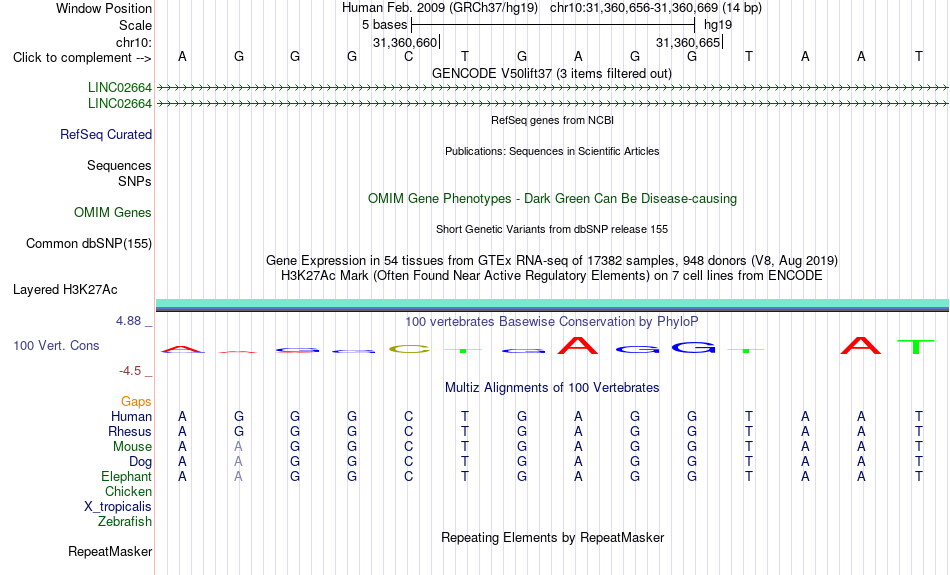Click the pale A in the Elephant alignment row
Viewport: 950px width, 575px height.
(239, 477)
